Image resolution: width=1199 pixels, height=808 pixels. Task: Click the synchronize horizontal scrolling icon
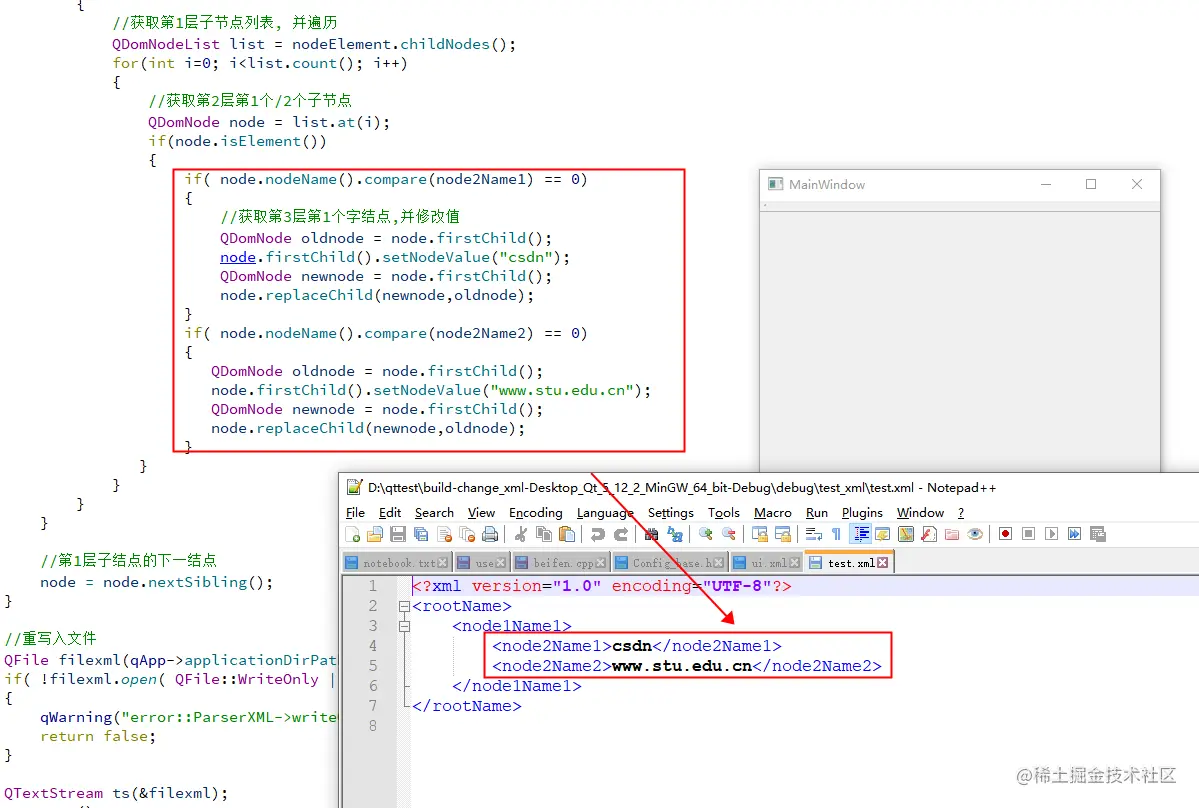pyautogui.click(x=782, y=534)
